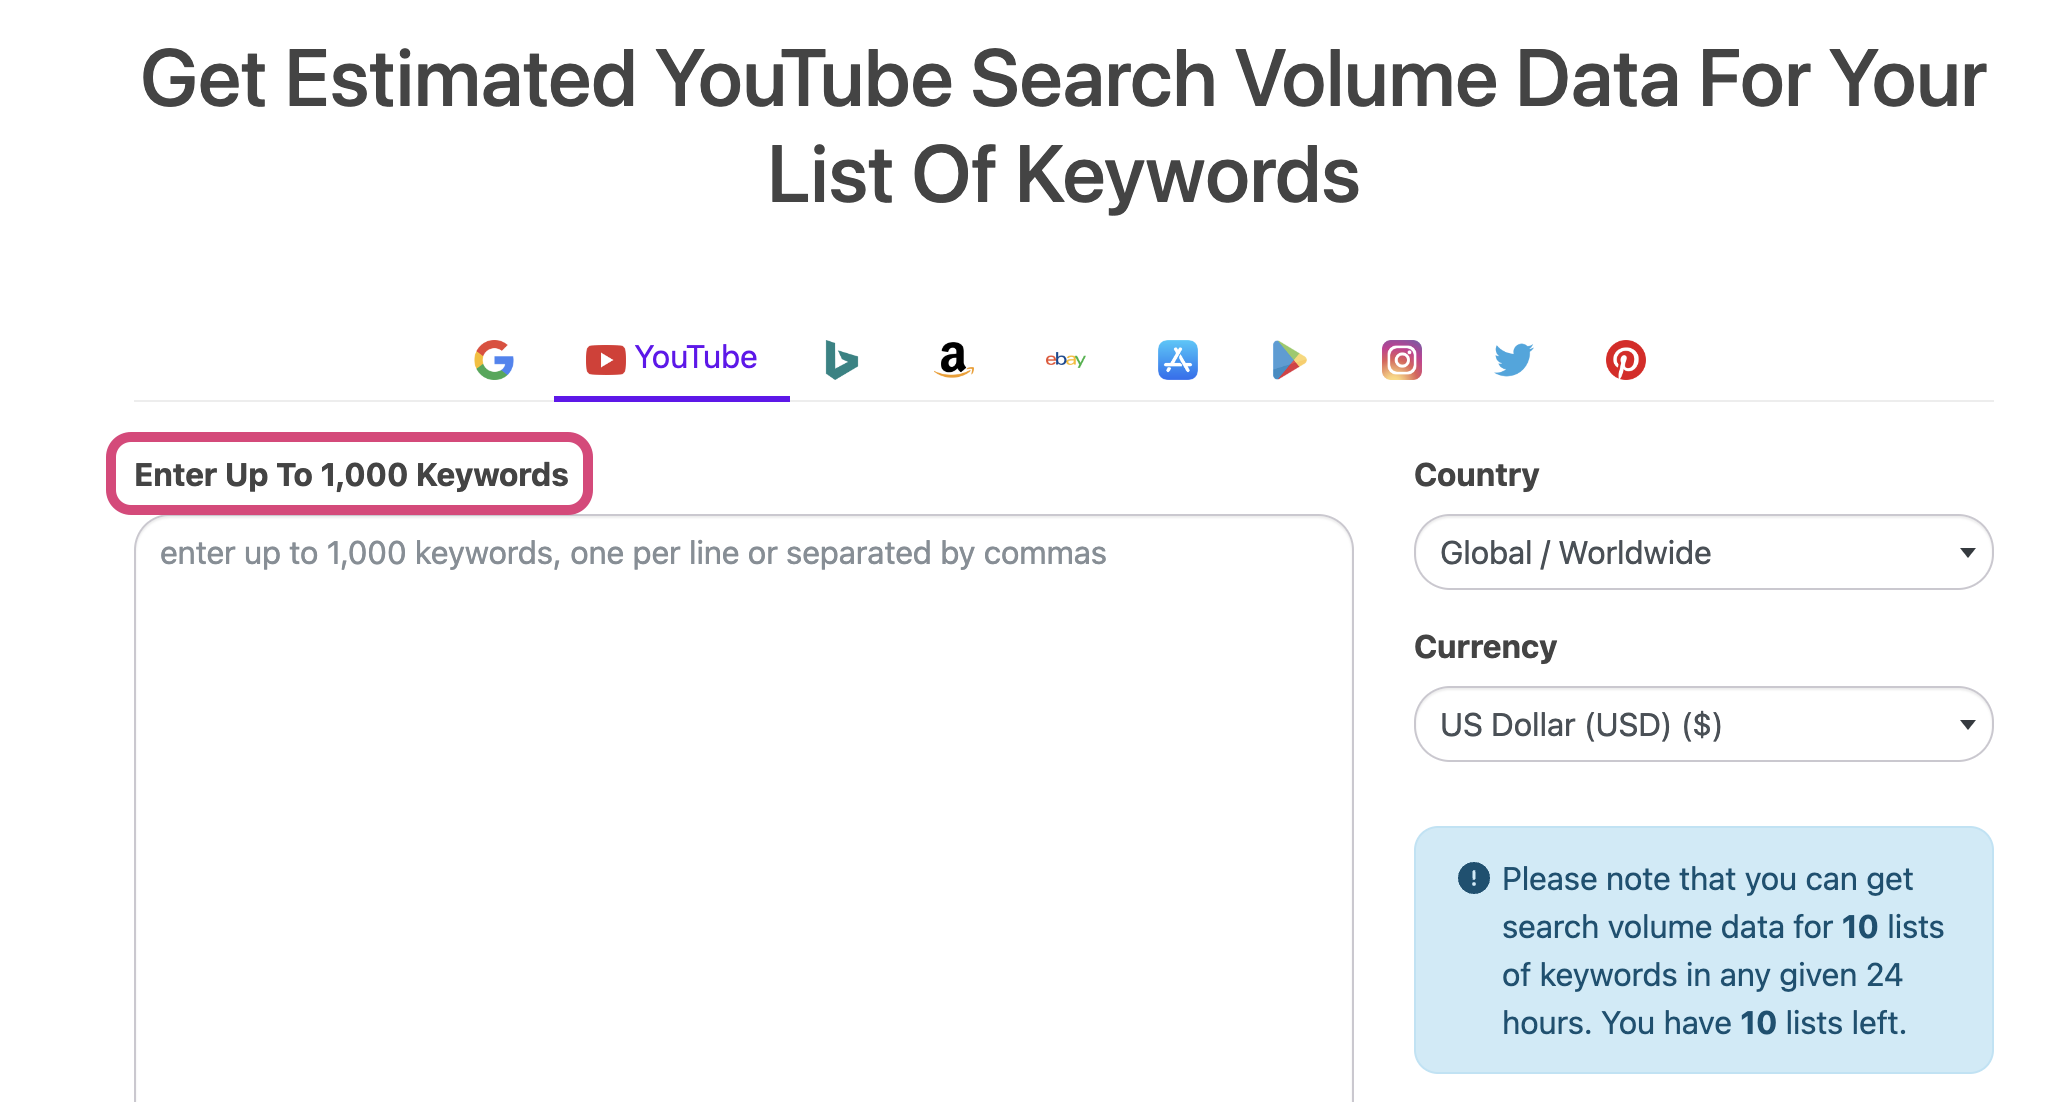
Task: Click the info icon in the notice box
Action: coord(1474,878)
